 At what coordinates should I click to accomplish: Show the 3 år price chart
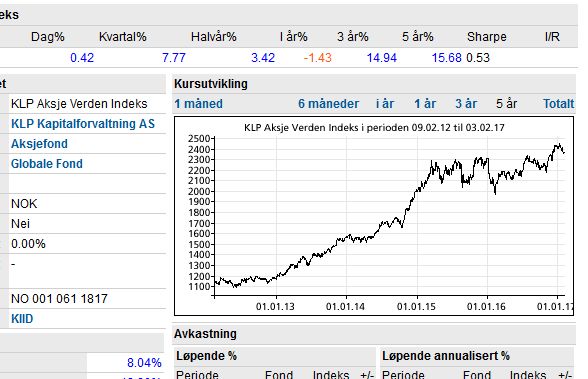pyautogui.click(x=466, y=104)
